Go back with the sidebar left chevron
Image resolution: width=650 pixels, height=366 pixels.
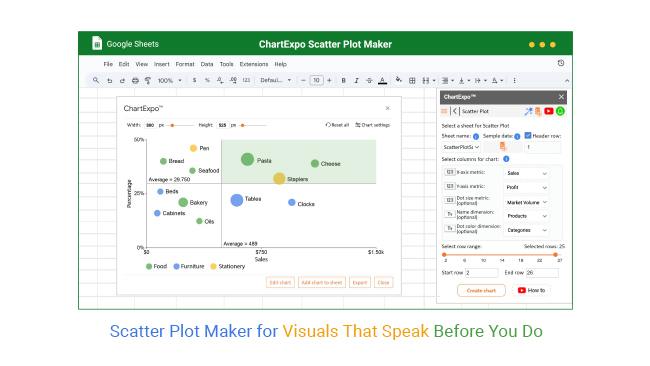coord(455,111)
